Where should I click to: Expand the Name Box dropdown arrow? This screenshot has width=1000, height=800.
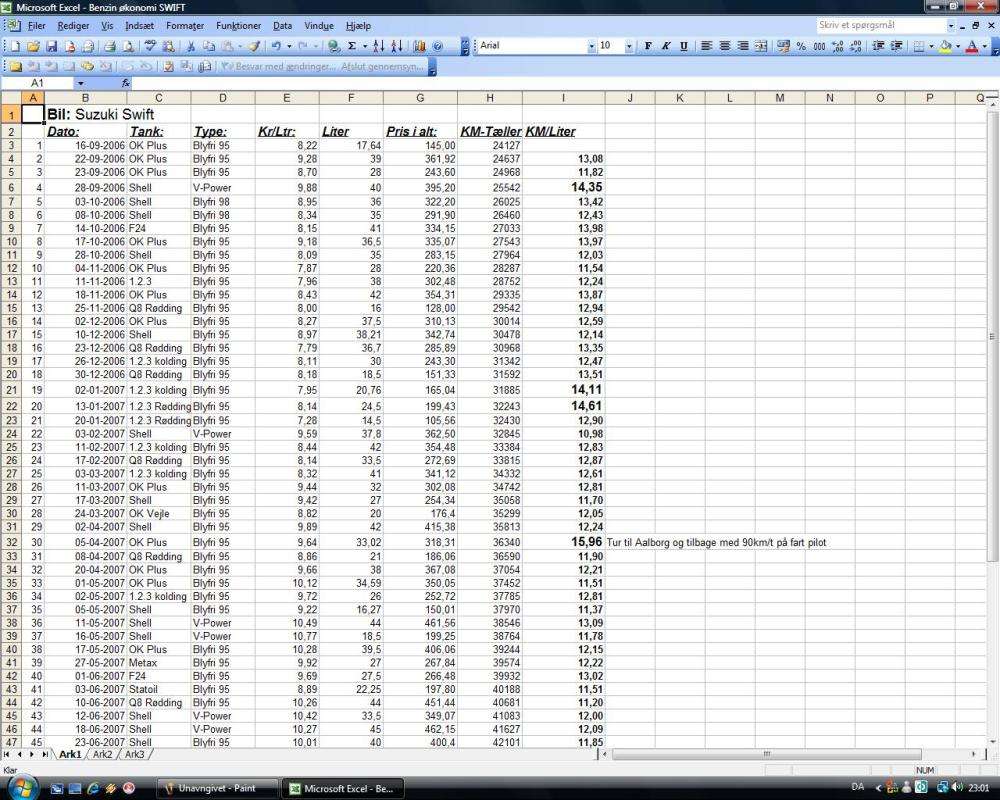tap(81, 83)
